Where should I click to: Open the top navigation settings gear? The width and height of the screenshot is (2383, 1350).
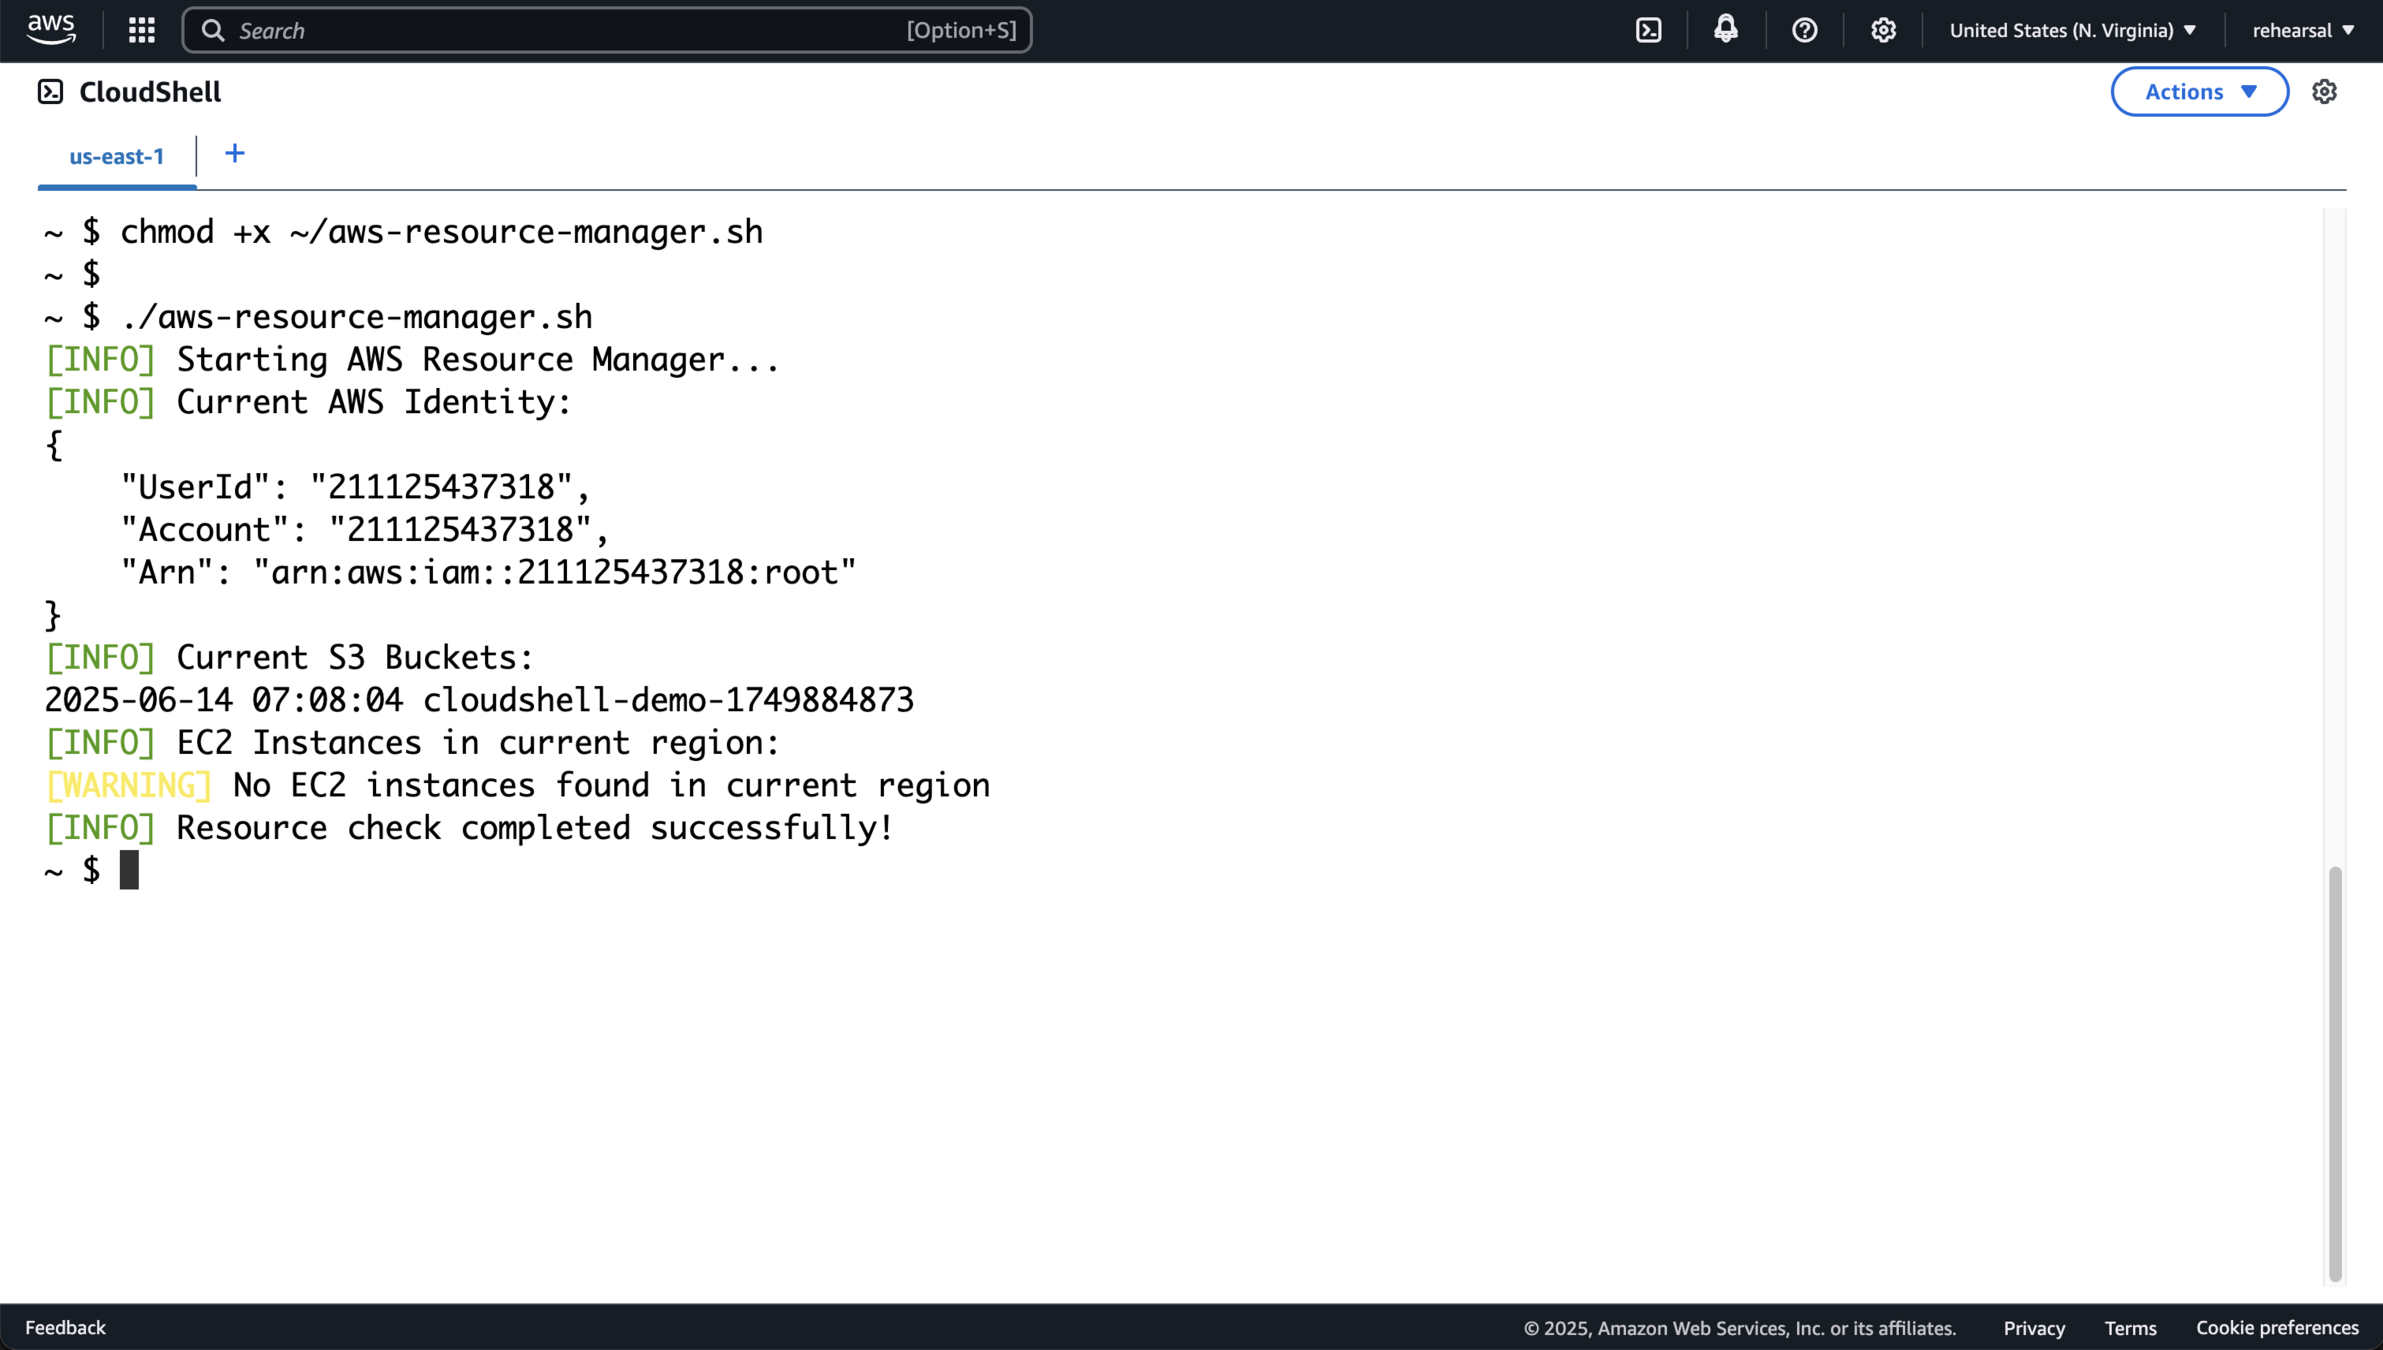point(1883,30)
